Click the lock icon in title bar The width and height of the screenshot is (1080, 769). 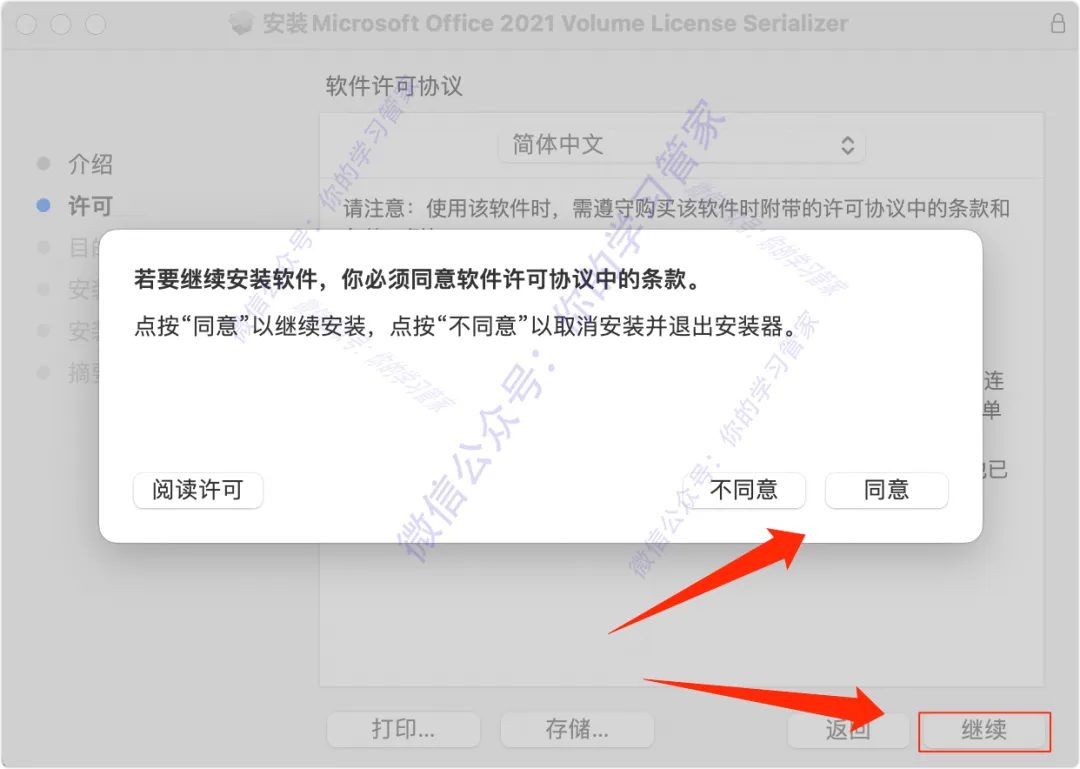[1058, 23]
